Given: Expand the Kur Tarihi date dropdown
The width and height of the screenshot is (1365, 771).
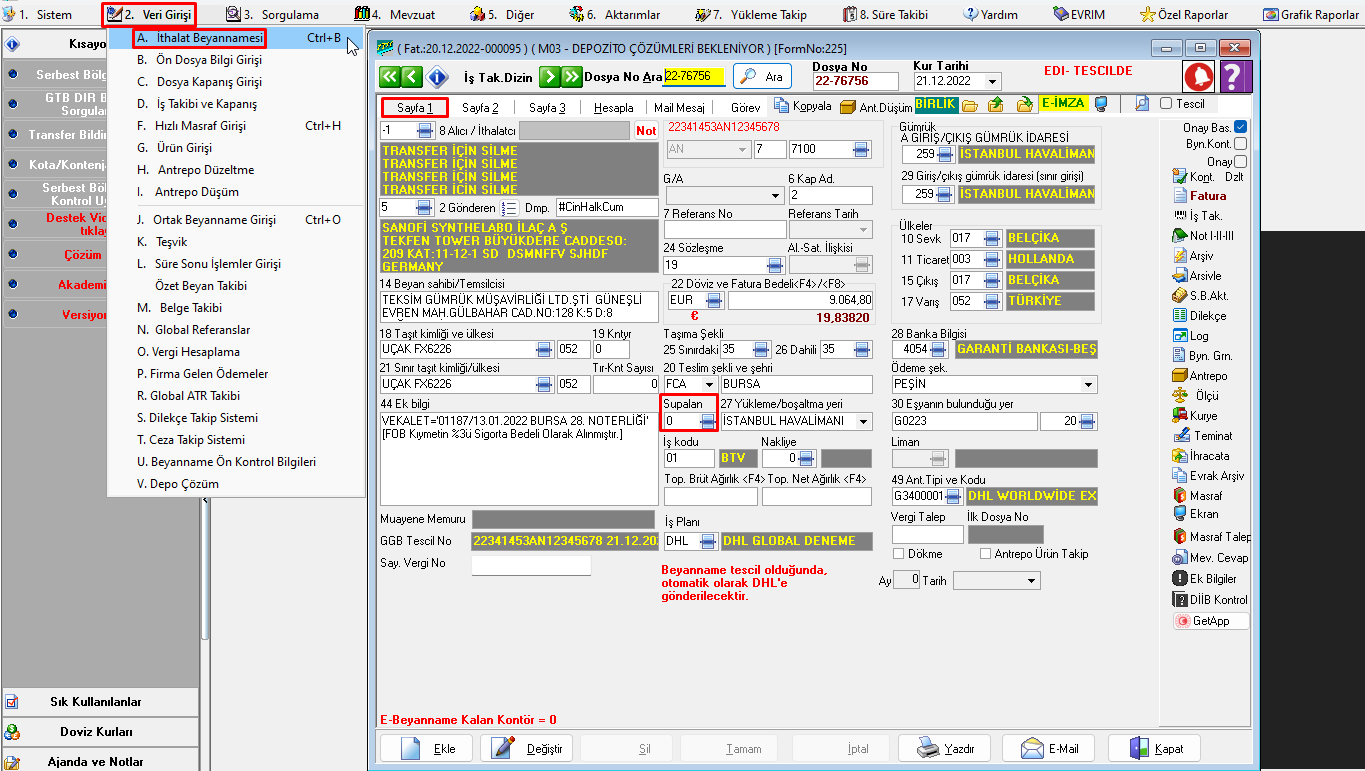Looking at the screenshot, I should click(992, 82).
